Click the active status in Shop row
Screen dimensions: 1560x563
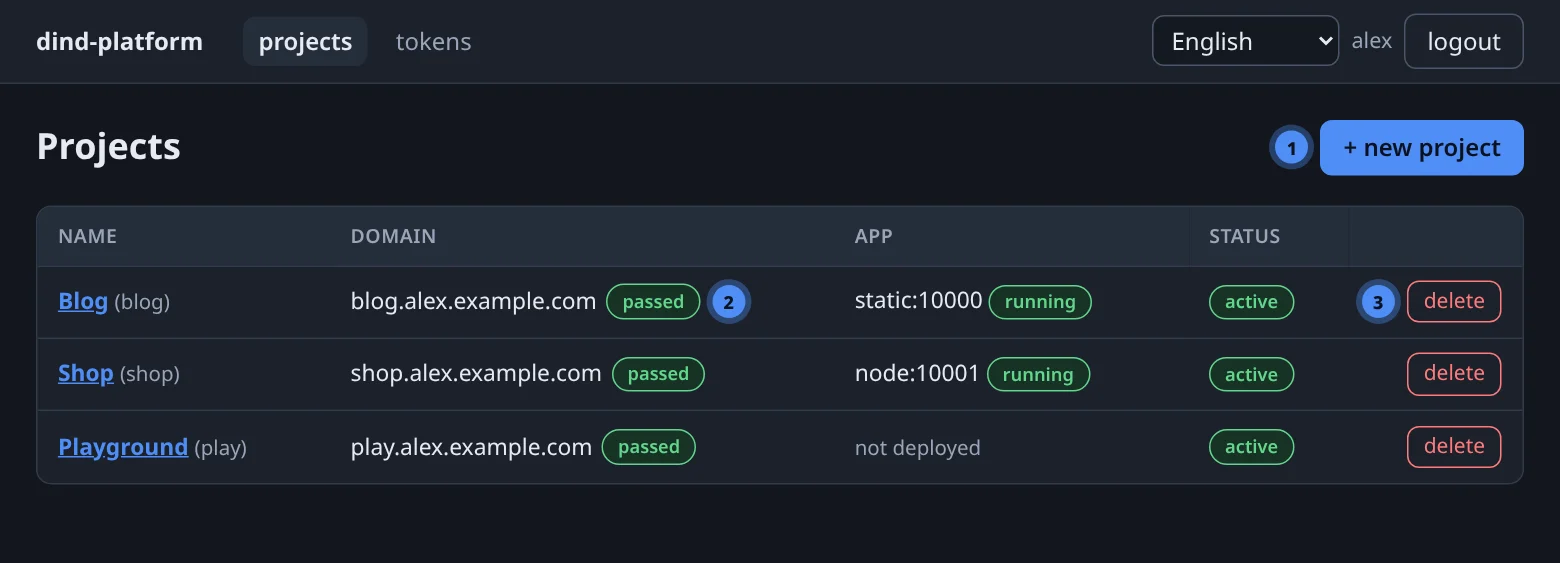(x=1251, y=375)
